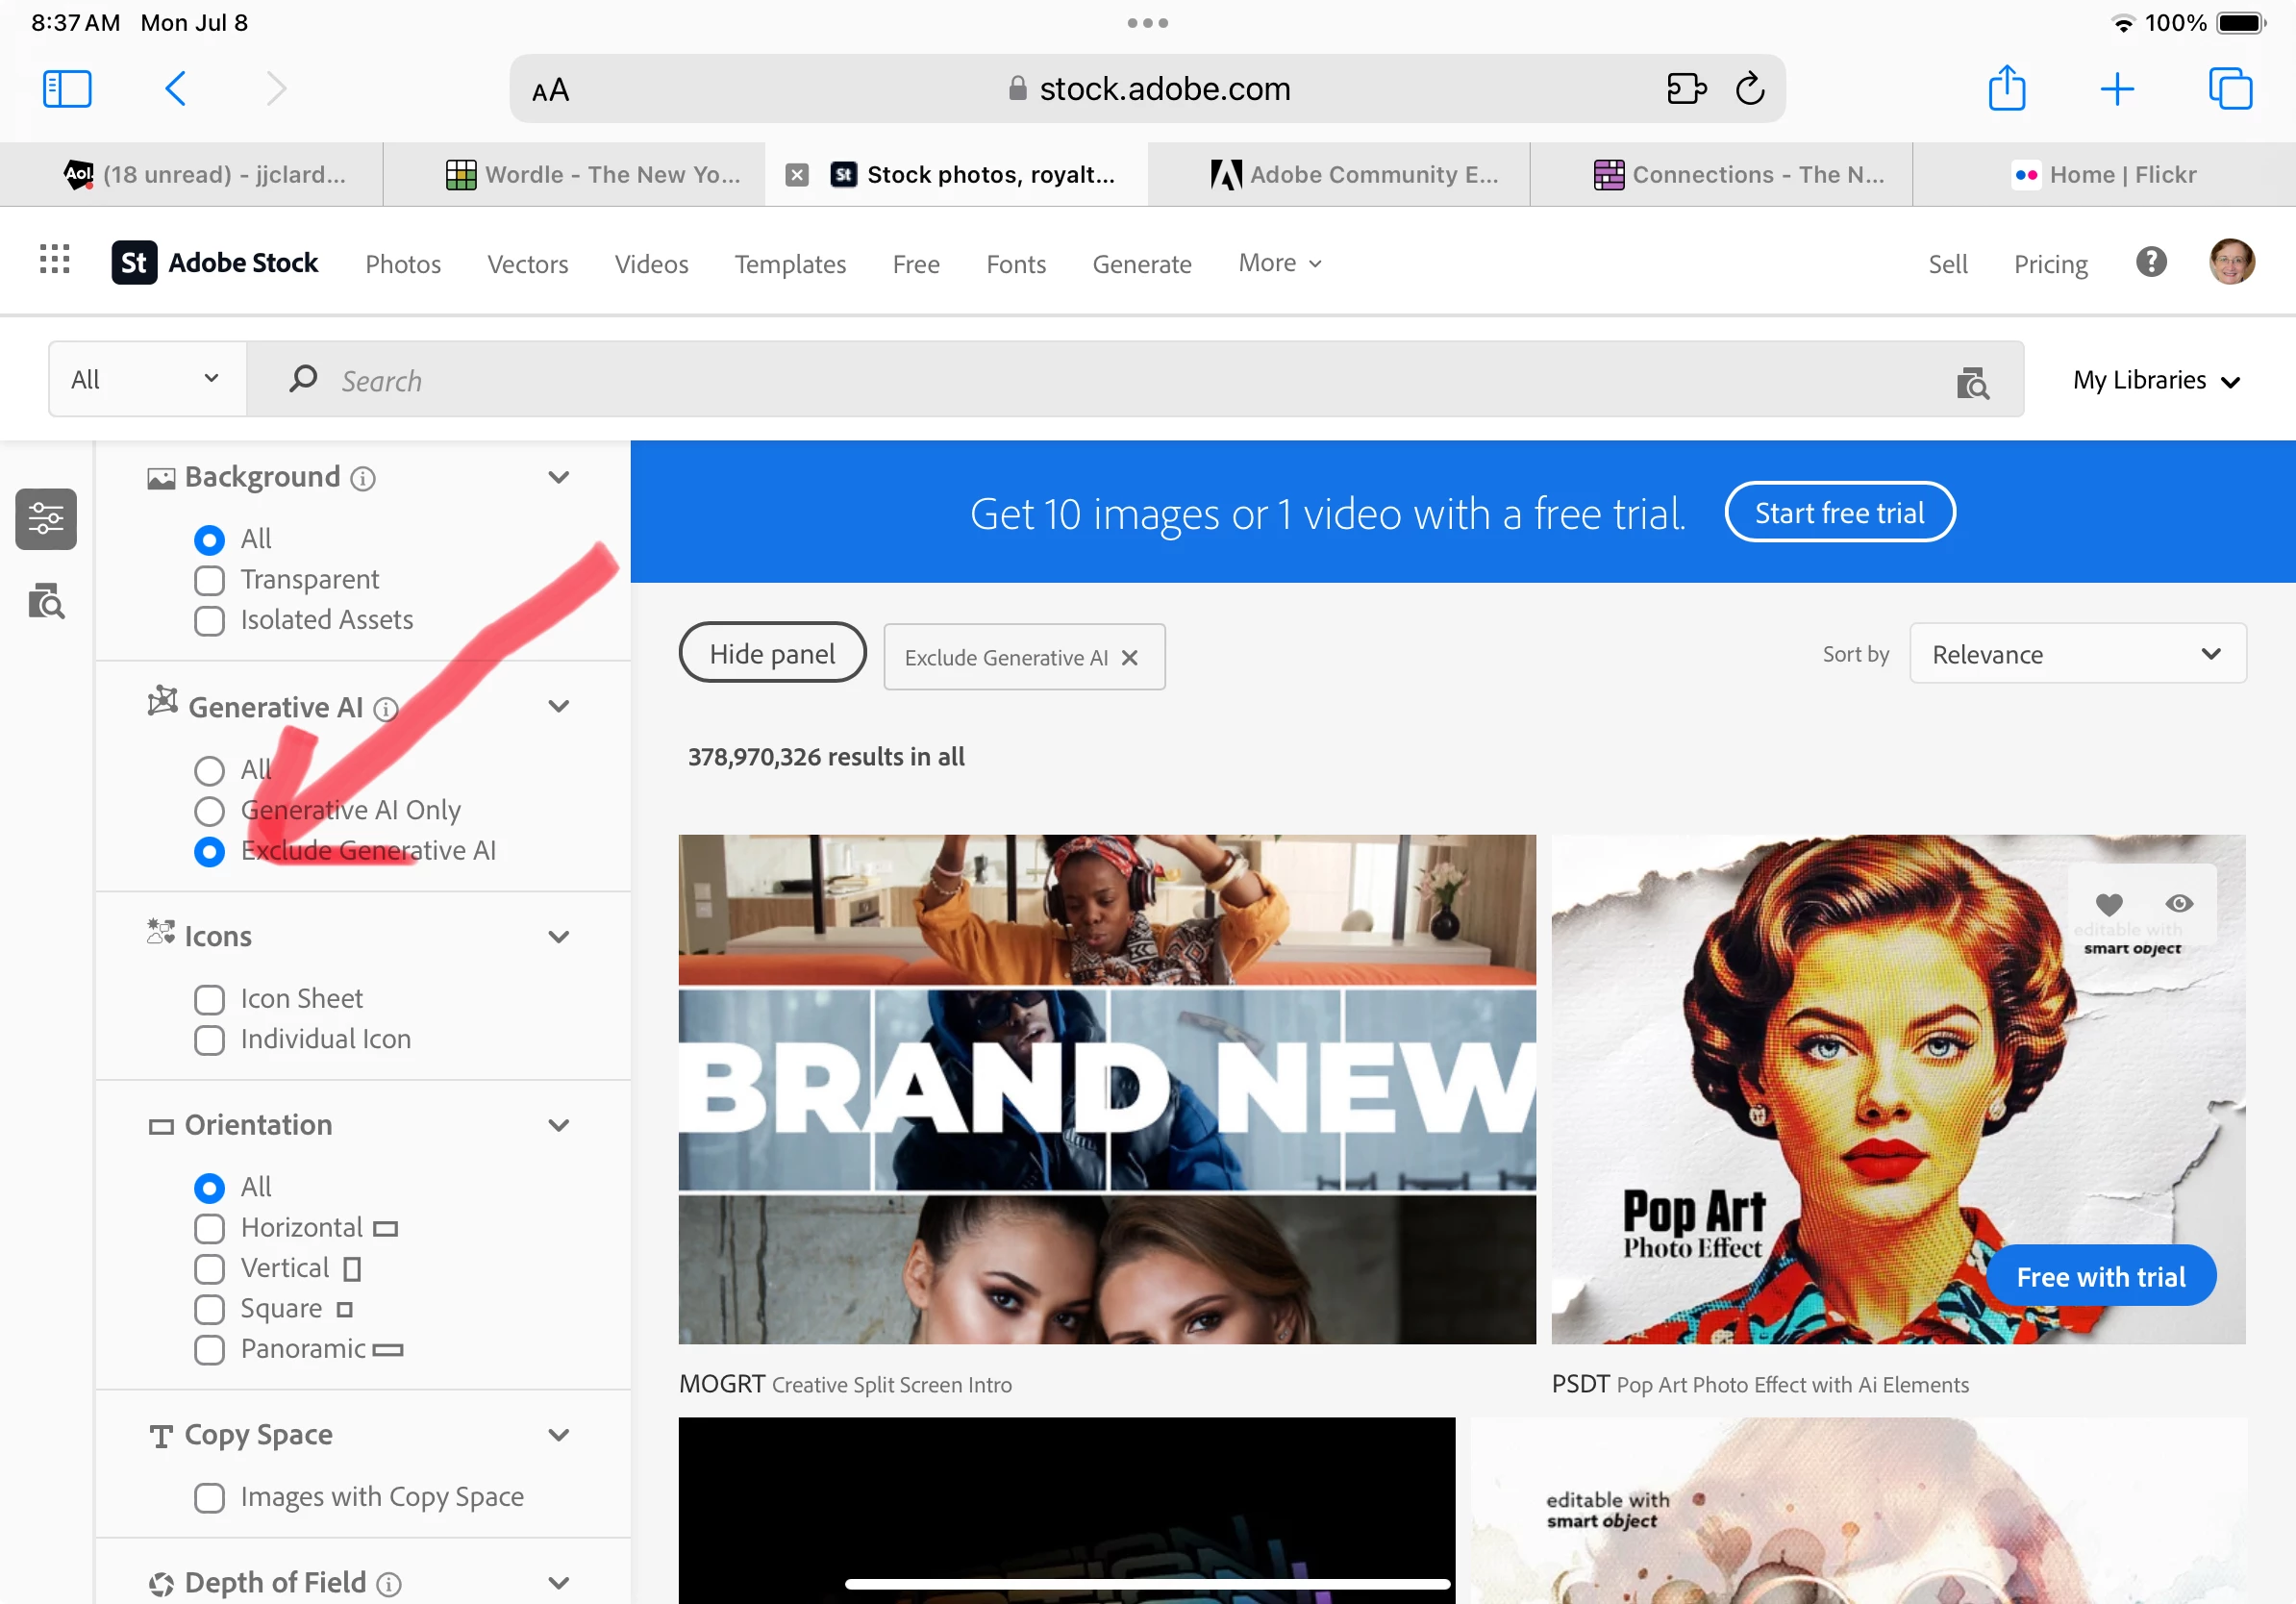
Task: Check the Horizontal orientation box
Action: coord(209,1228)
